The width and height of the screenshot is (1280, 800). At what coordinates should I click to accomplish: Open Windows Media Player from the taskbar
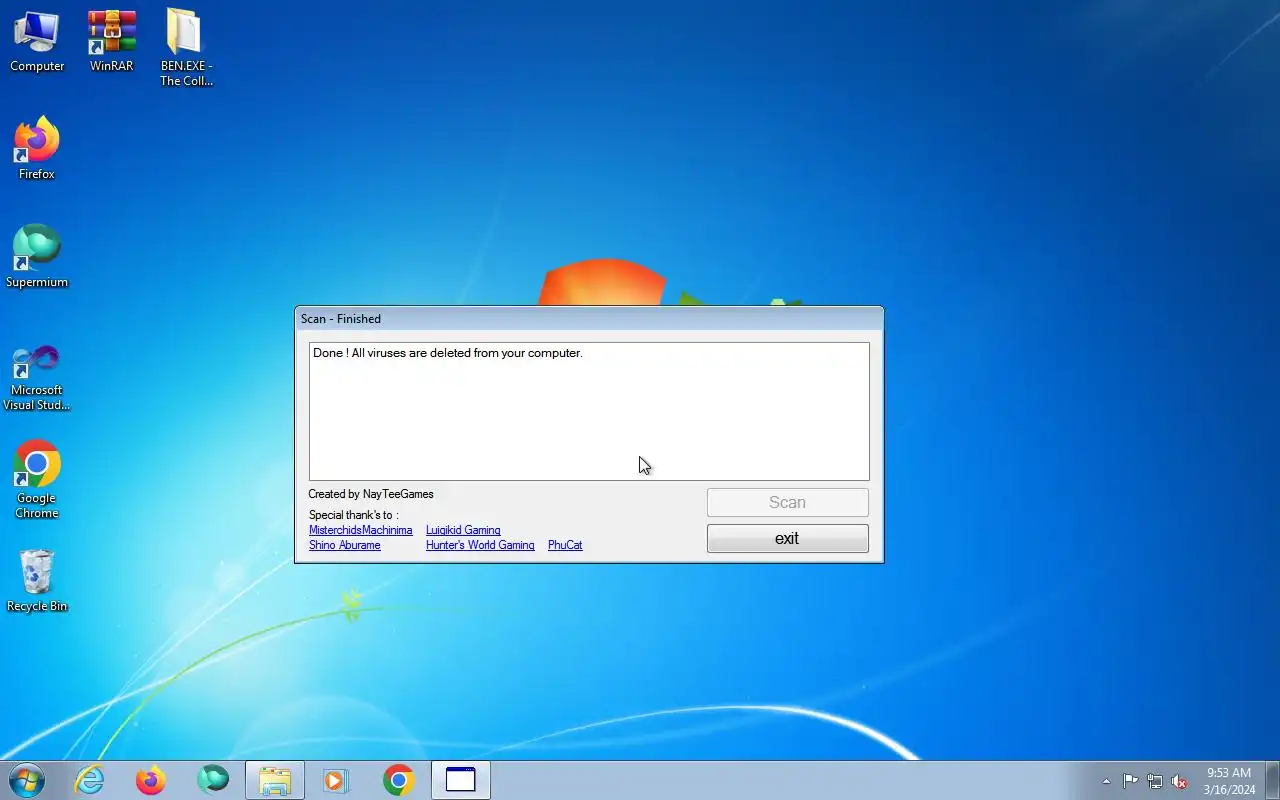(x=337, y=780)
